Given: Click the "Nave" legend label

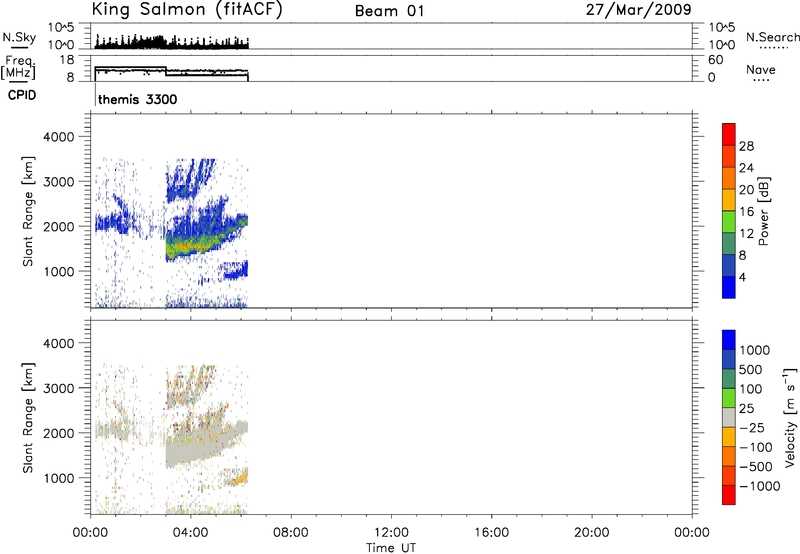Looking at the screenshot, I should click(760, 69).
